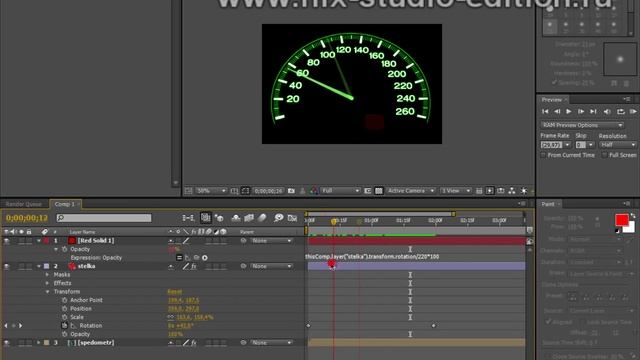The width and height of the screenshot is (640, 360).
Task: Click the Reset link for Transform
Action: (175, 292)
